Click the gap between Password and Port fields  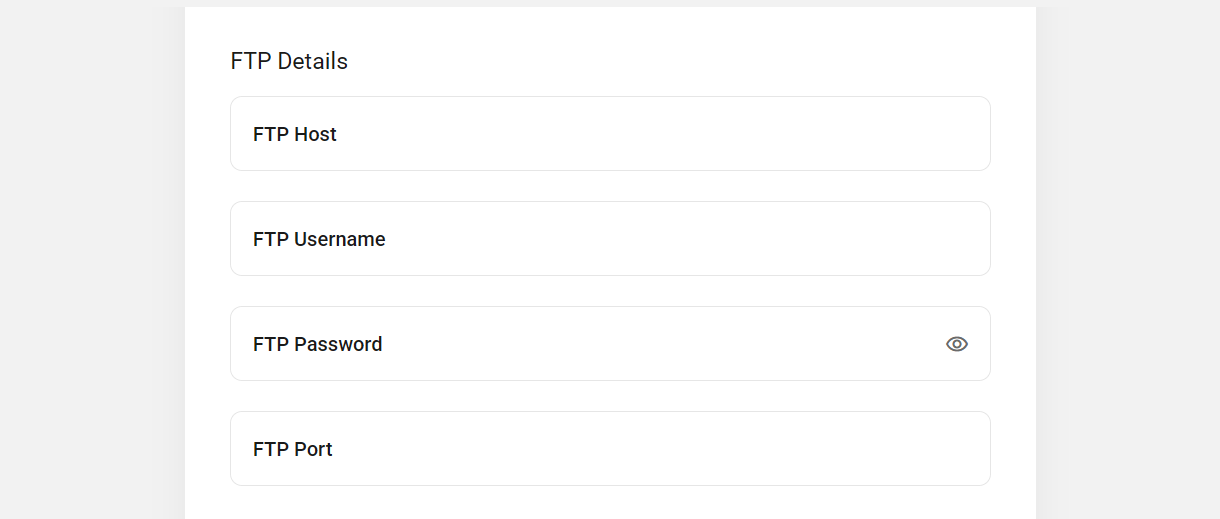pyautogui.click(x=610, y=396)
